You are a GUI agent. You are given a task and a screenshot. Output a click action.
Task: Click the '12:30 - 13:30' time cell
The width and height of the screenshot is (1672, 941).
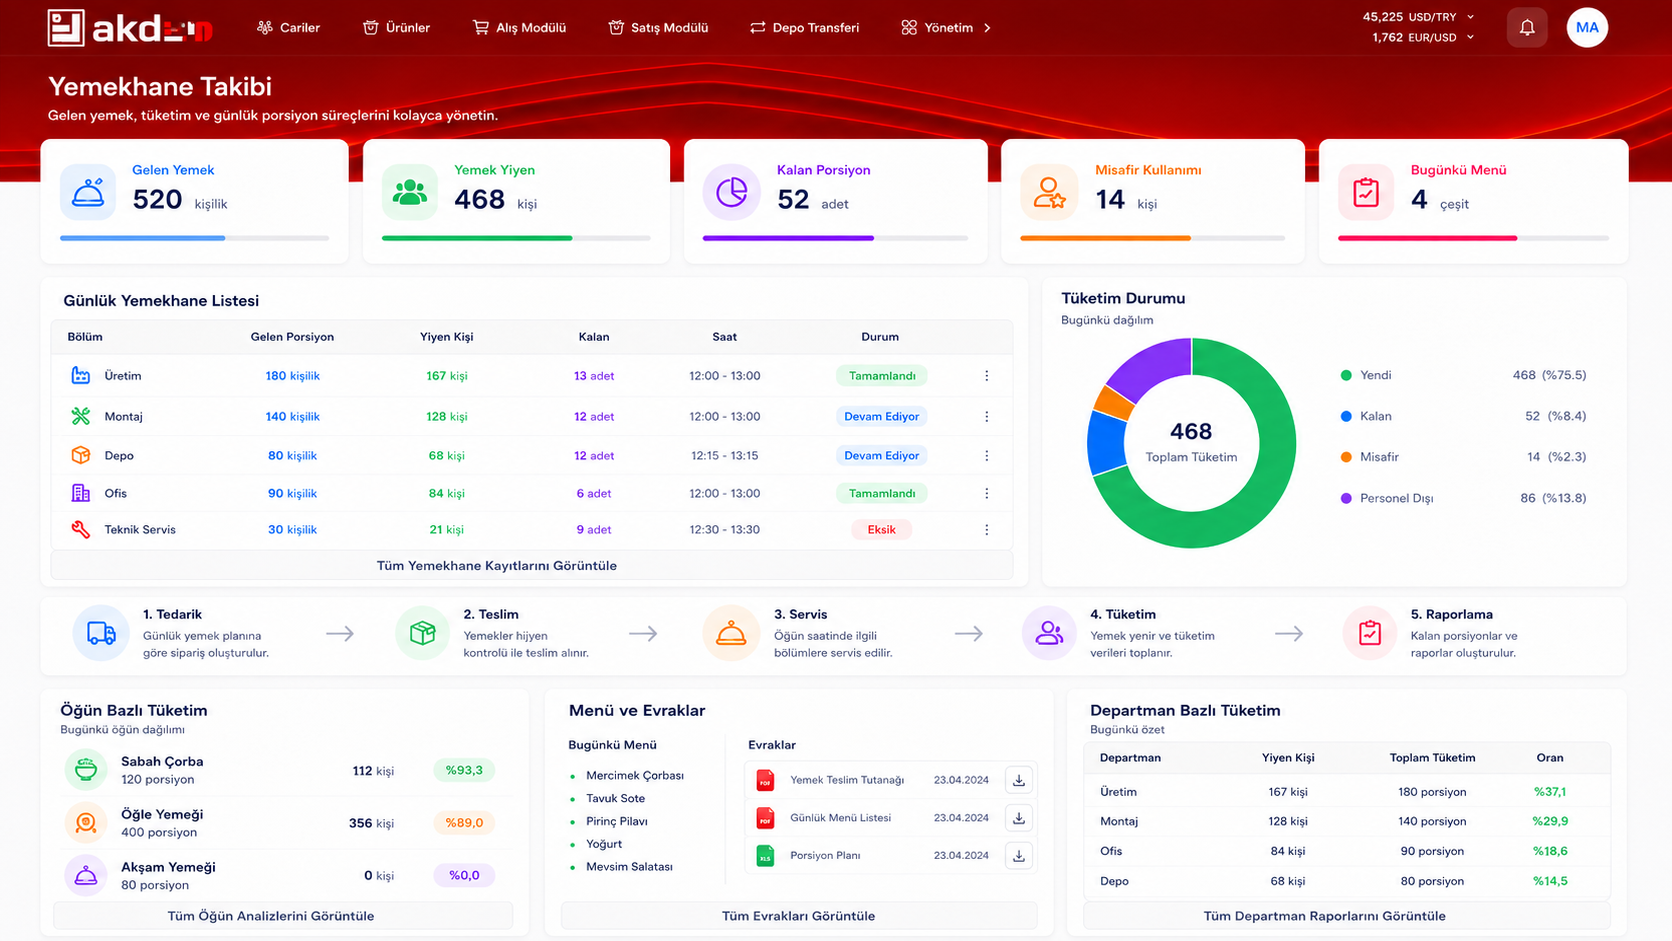point(724,530)
